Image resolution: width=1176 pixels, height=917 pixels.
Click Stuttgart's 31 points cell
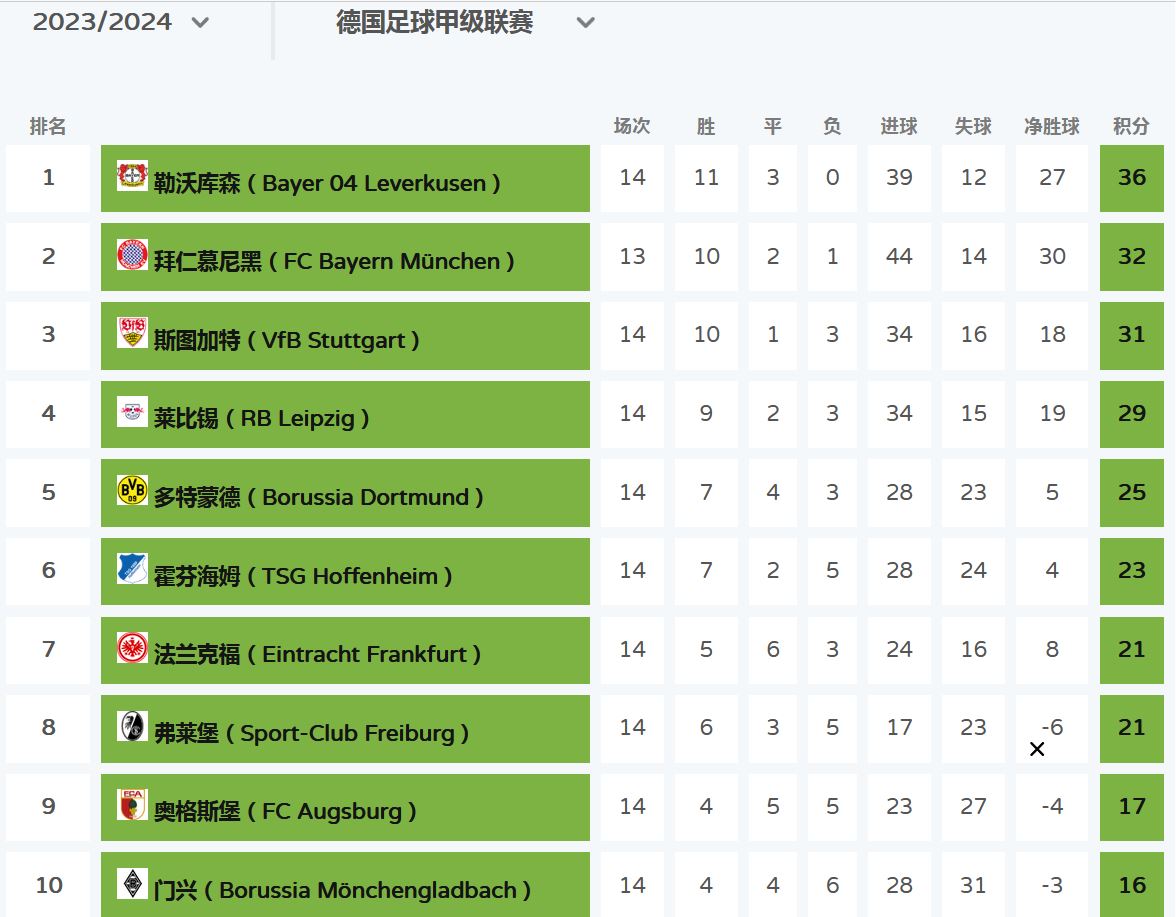click(x=1132, y=335)
